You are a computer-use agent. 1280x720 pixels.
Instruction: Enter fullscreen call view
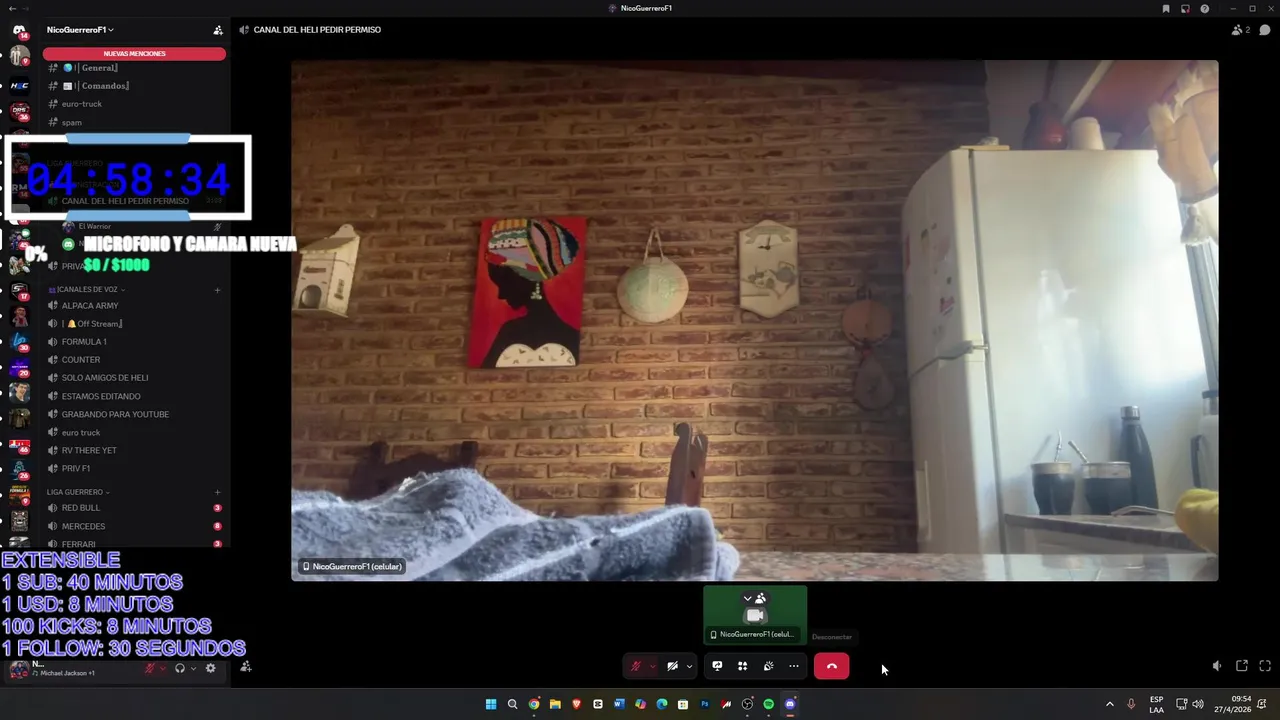pos(1265,666)
